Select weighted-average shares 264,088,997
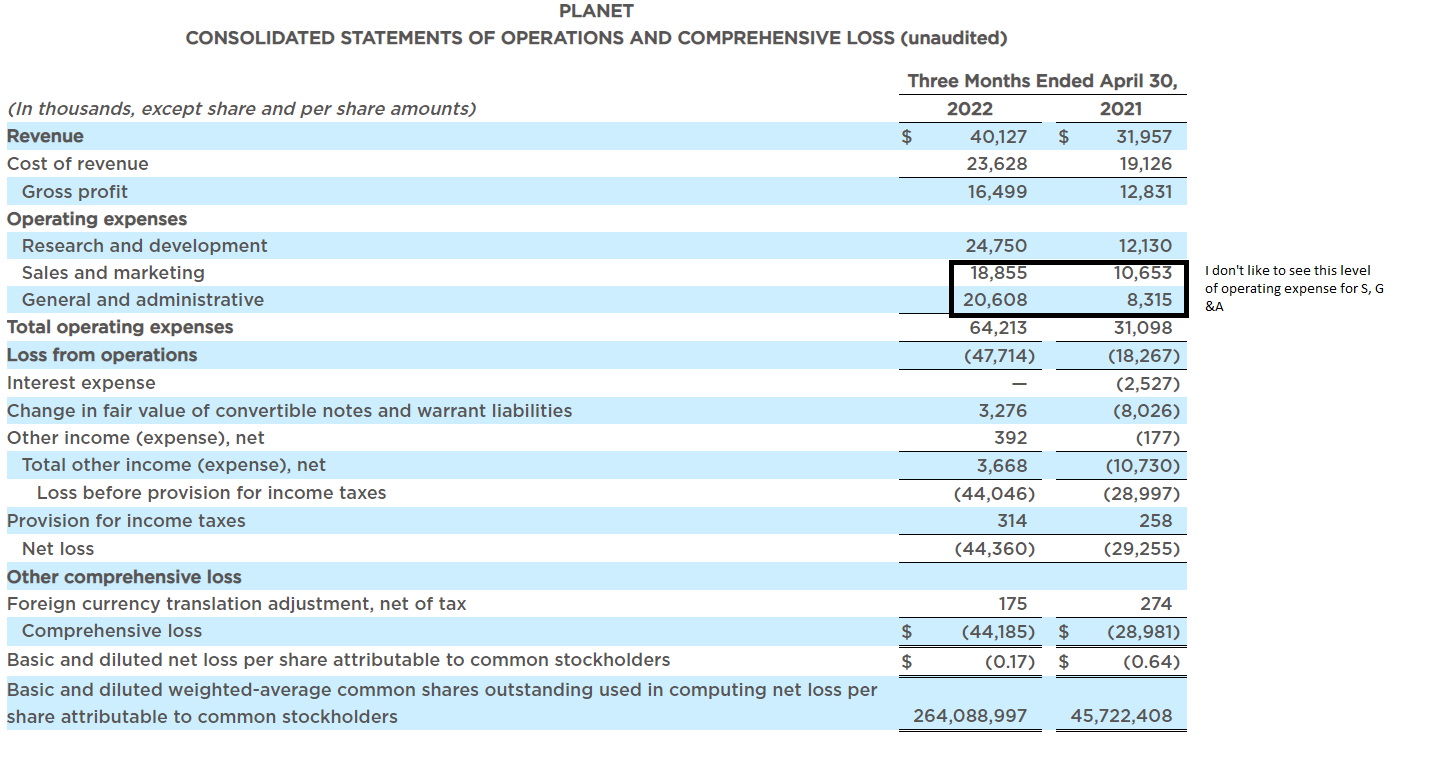Image resolution: width=1438 pixels, height=769 pixels. [970, 717]
